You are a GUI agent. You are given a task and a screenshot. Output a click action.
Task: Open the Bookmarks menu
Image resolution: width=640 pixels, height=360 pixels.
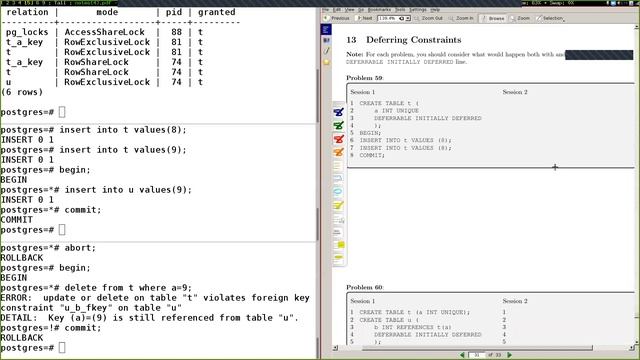pyautogui.click(x=379, y=9)
